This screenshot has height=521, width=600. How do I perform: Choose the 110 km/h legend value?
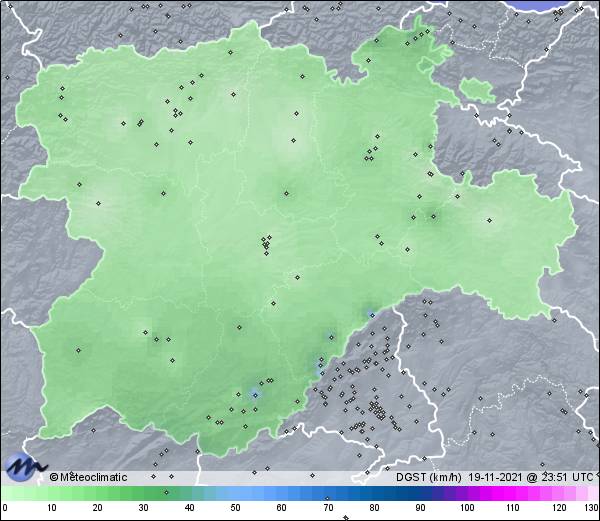512,509
